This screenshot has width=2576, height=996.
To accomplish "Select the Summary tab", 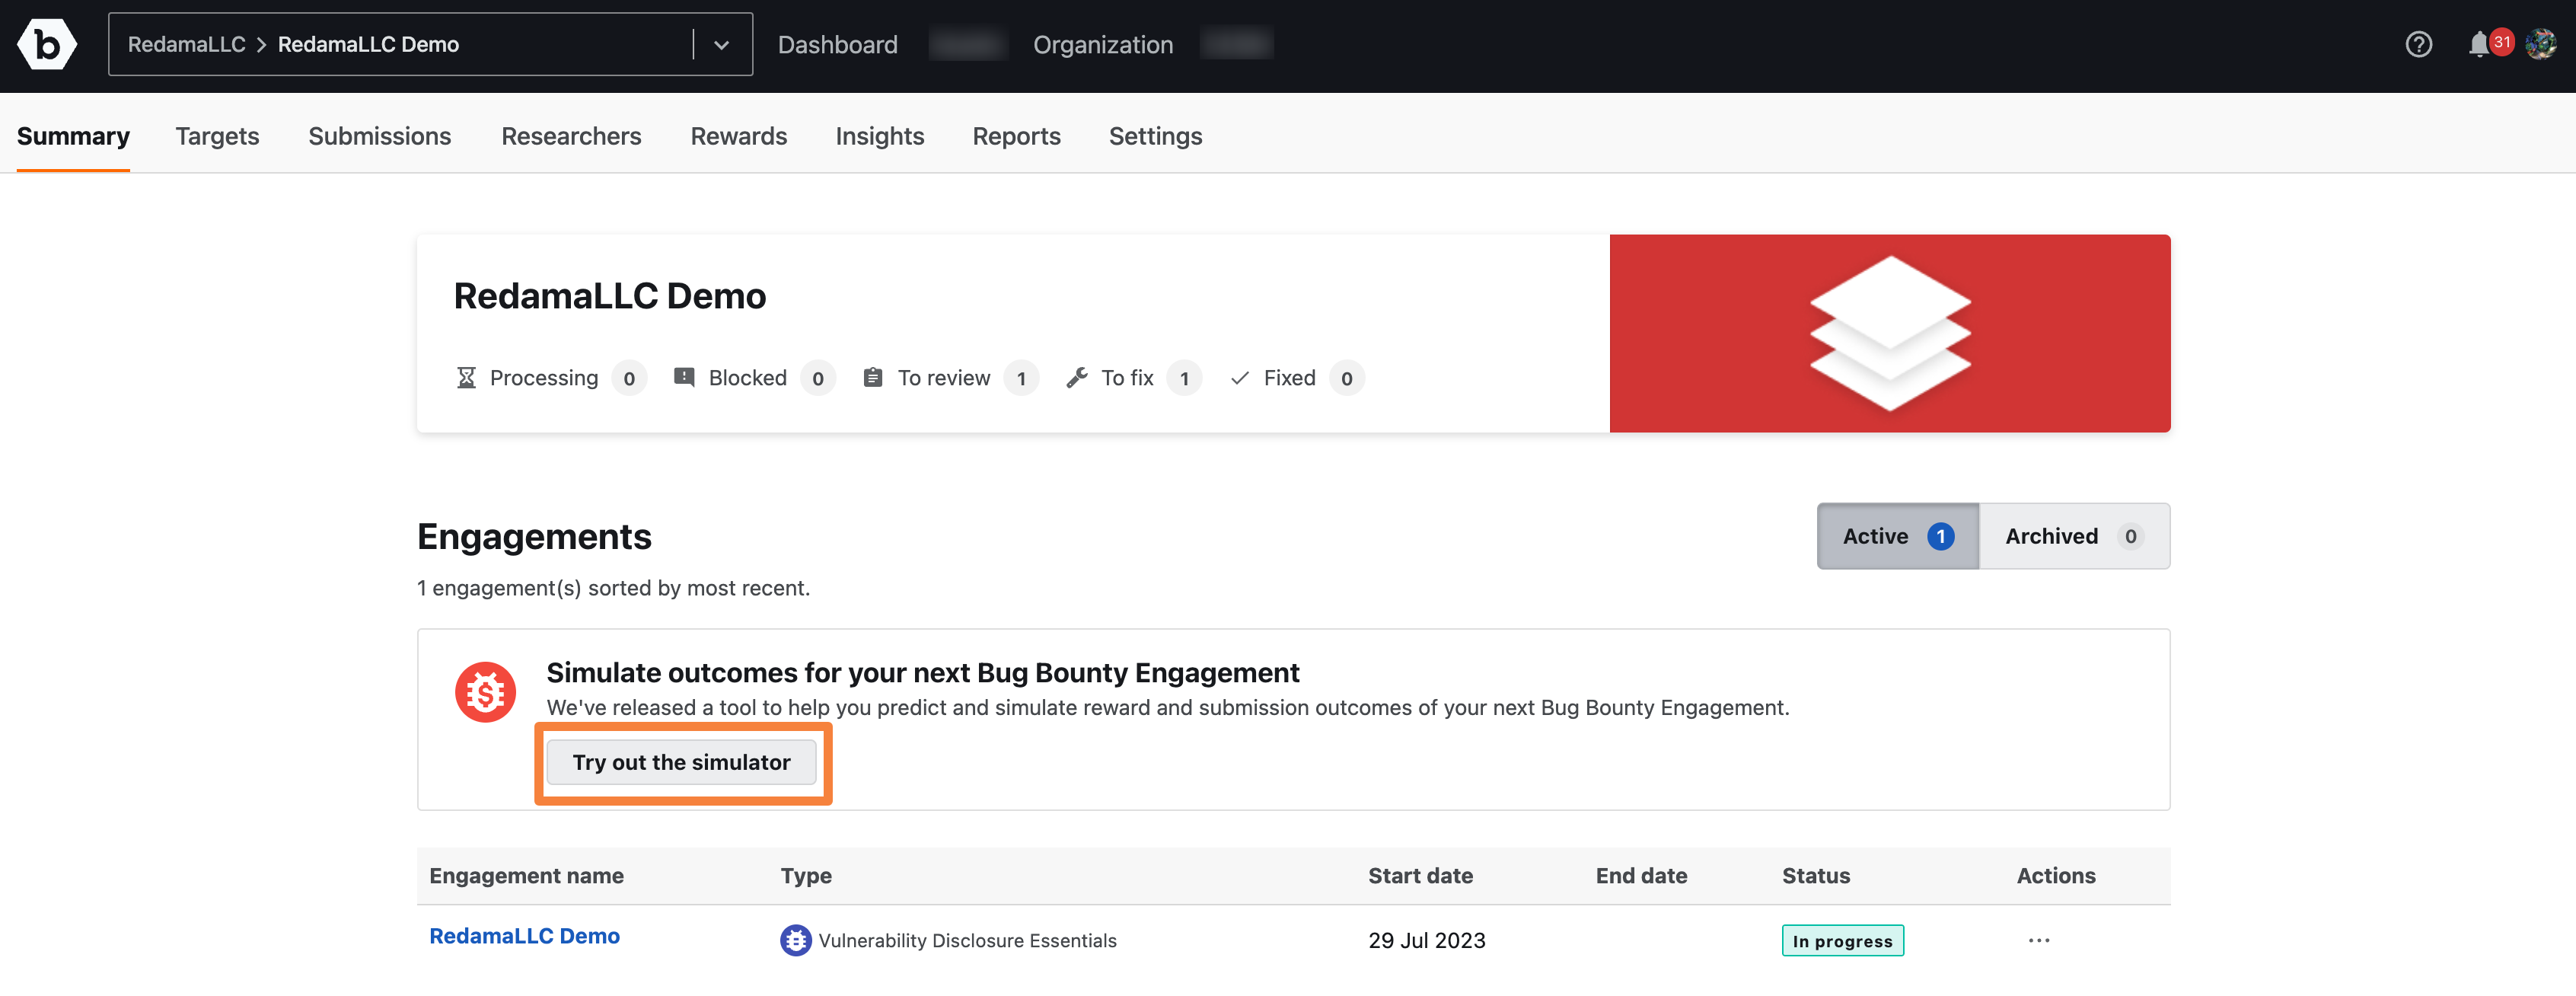I will point(73,136).
